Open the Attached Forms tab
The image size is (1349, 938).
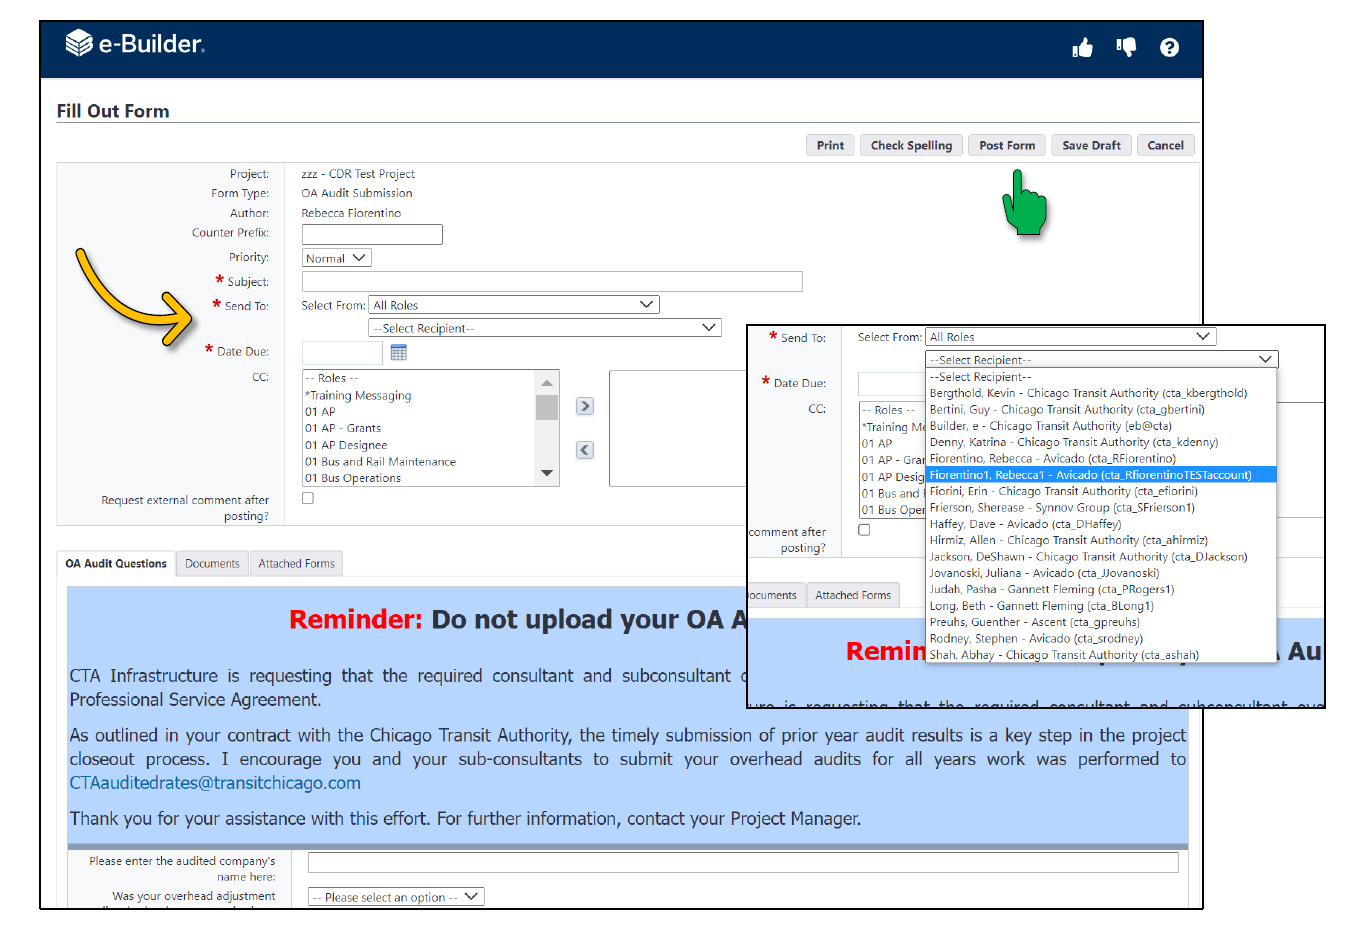point(296,564)
